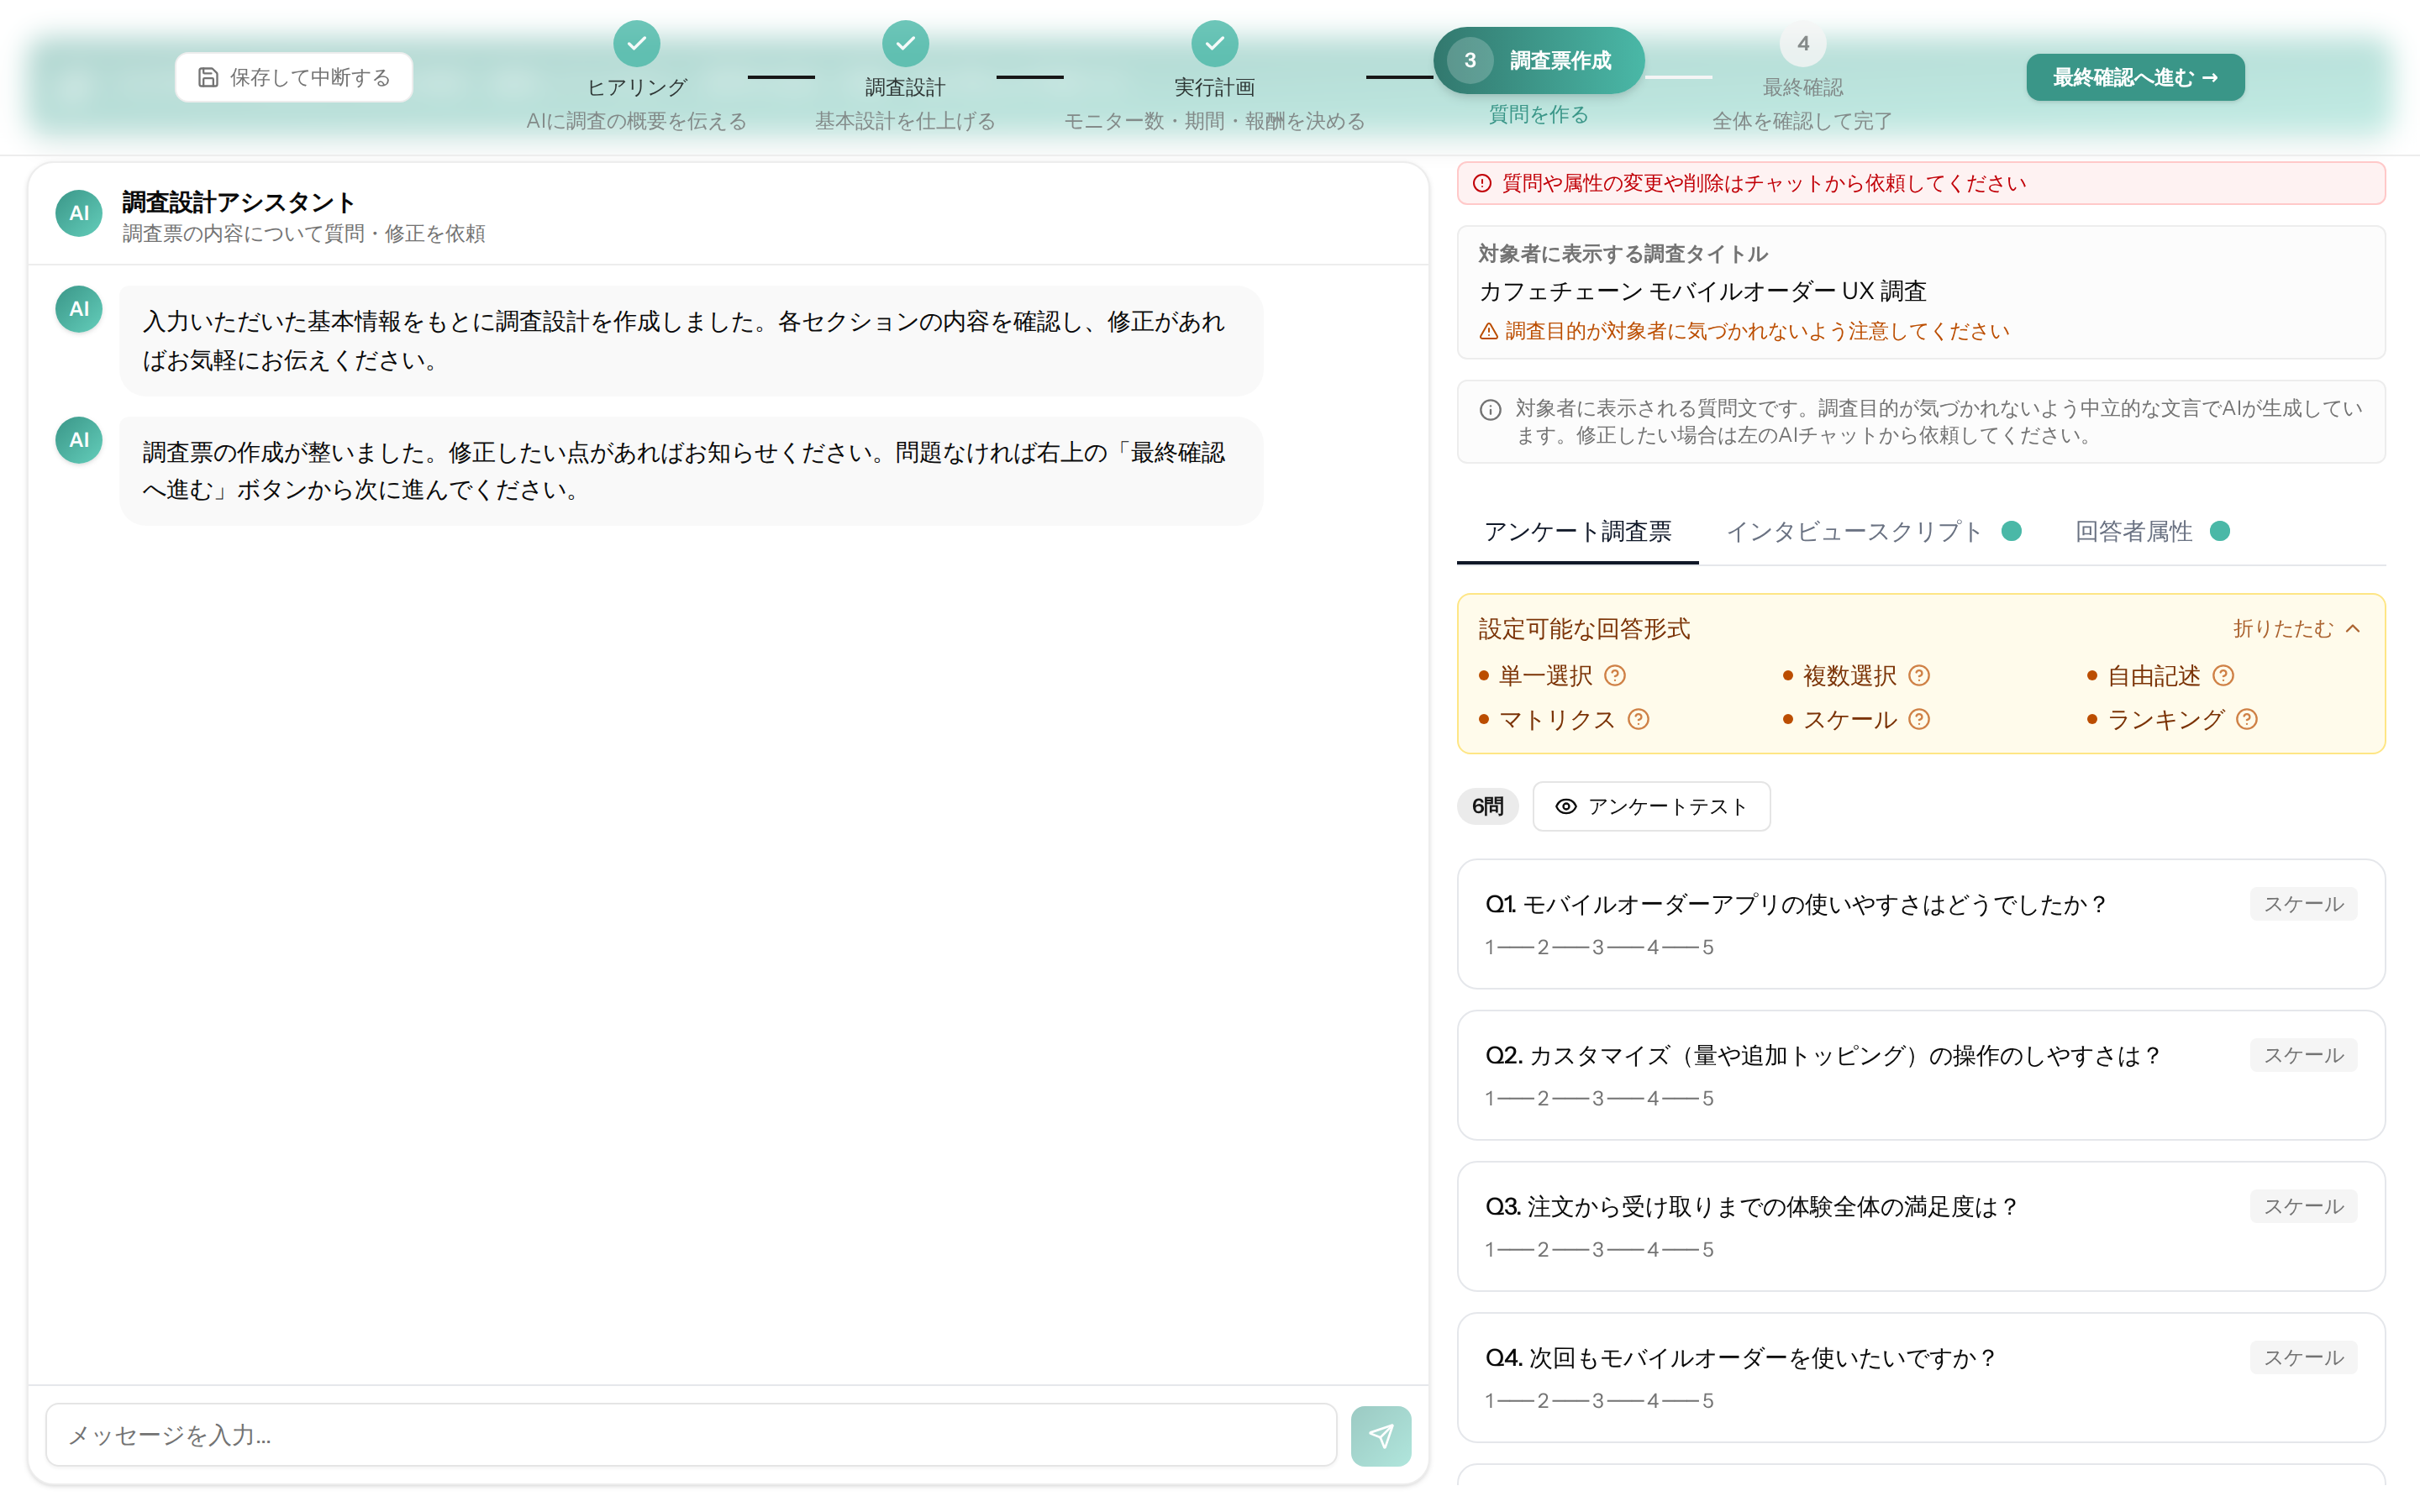Show help for スケール format
This screenshot has width=2420, height=1512.
[1918, 719]
